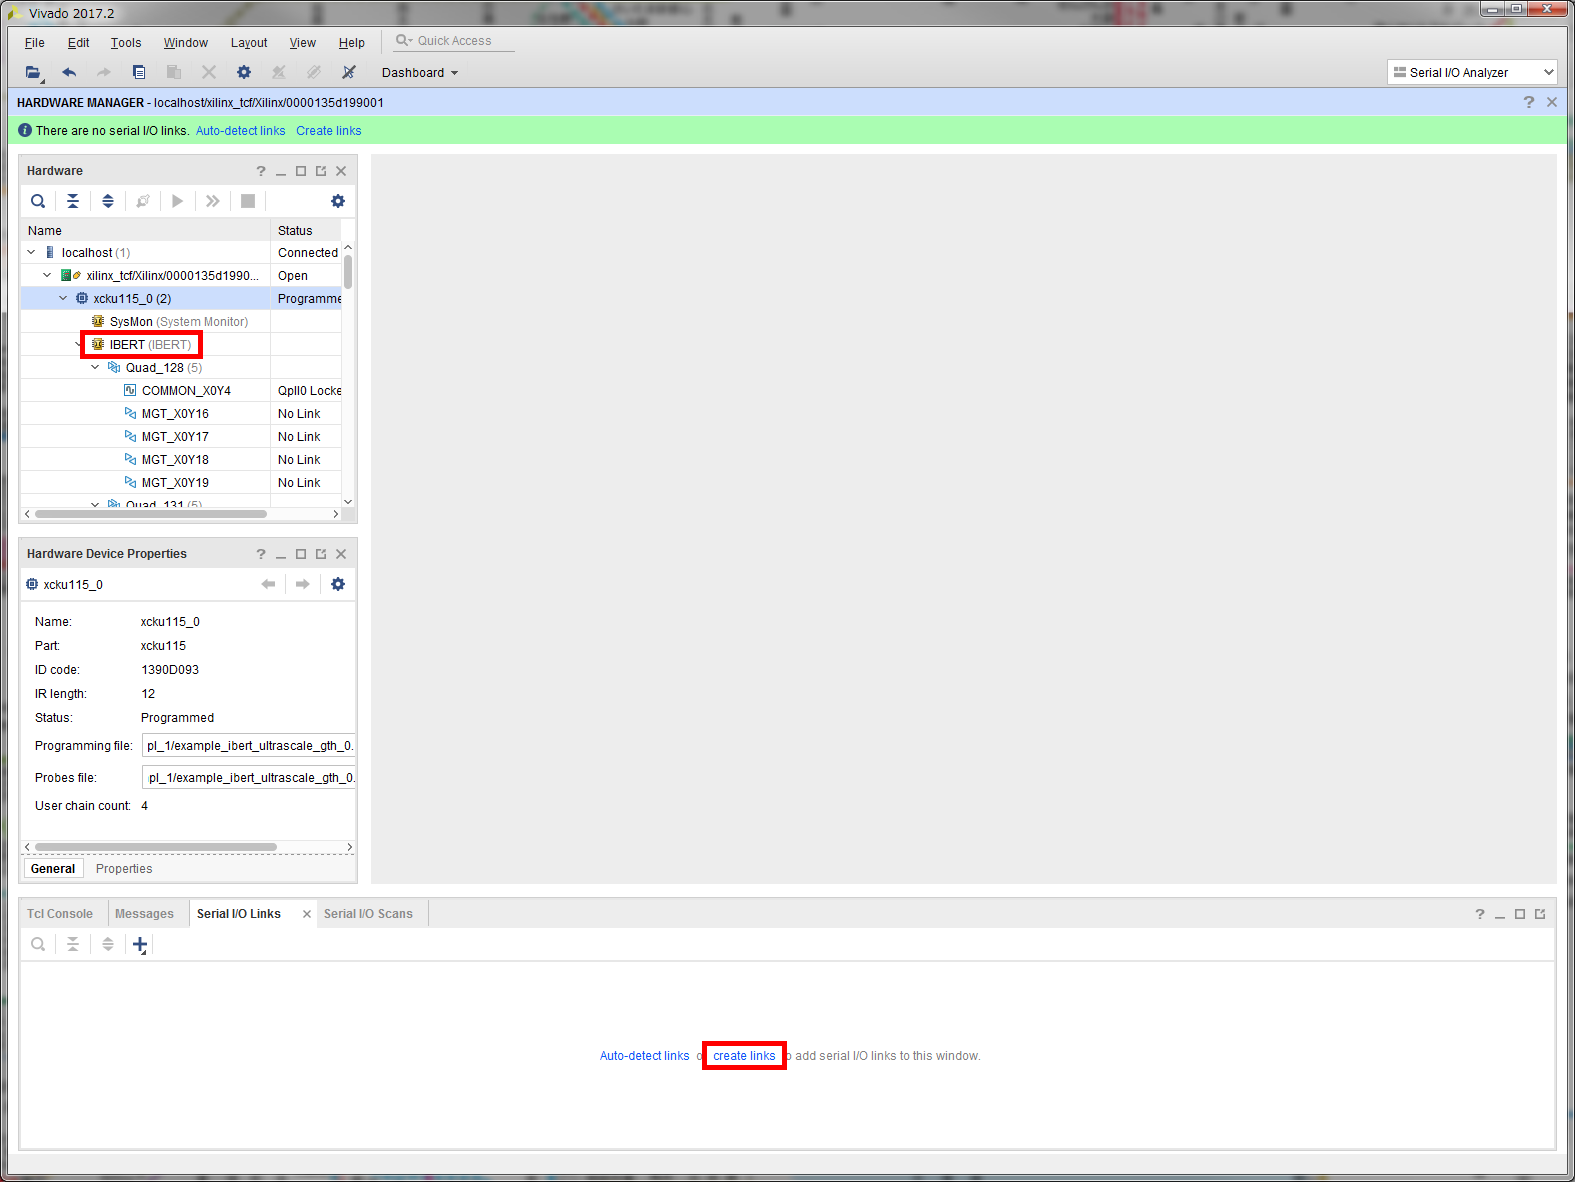Click create links in Serial I/O Links panel
The height and width of the screenshot is (1182, 1575).
point(744,1056)
